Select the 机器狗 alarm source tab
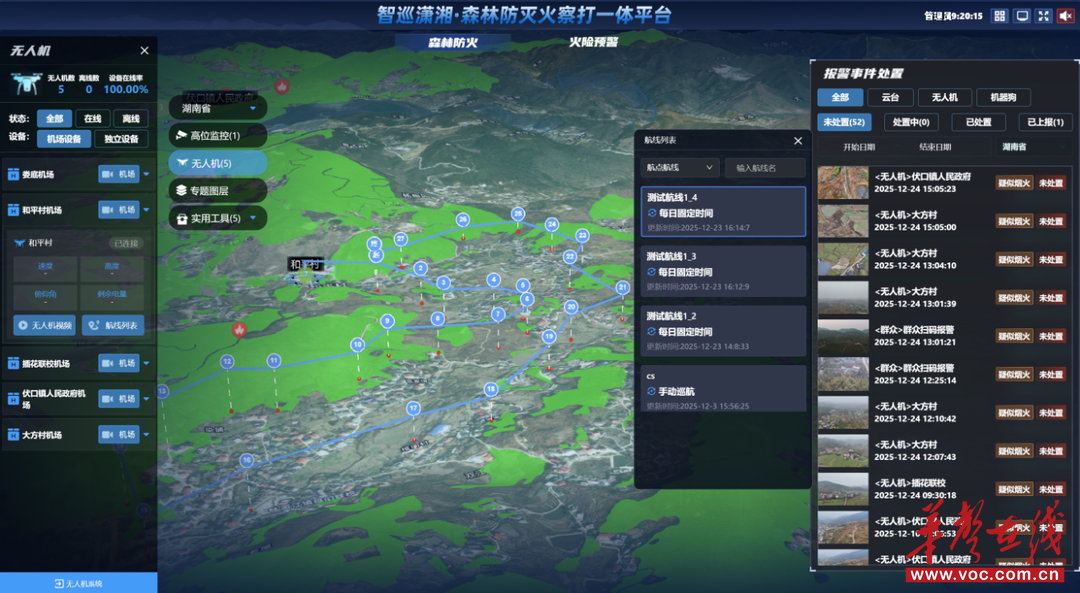Image resolution: width=1080 pixels, height=593 pixels. coord(1002,97)
